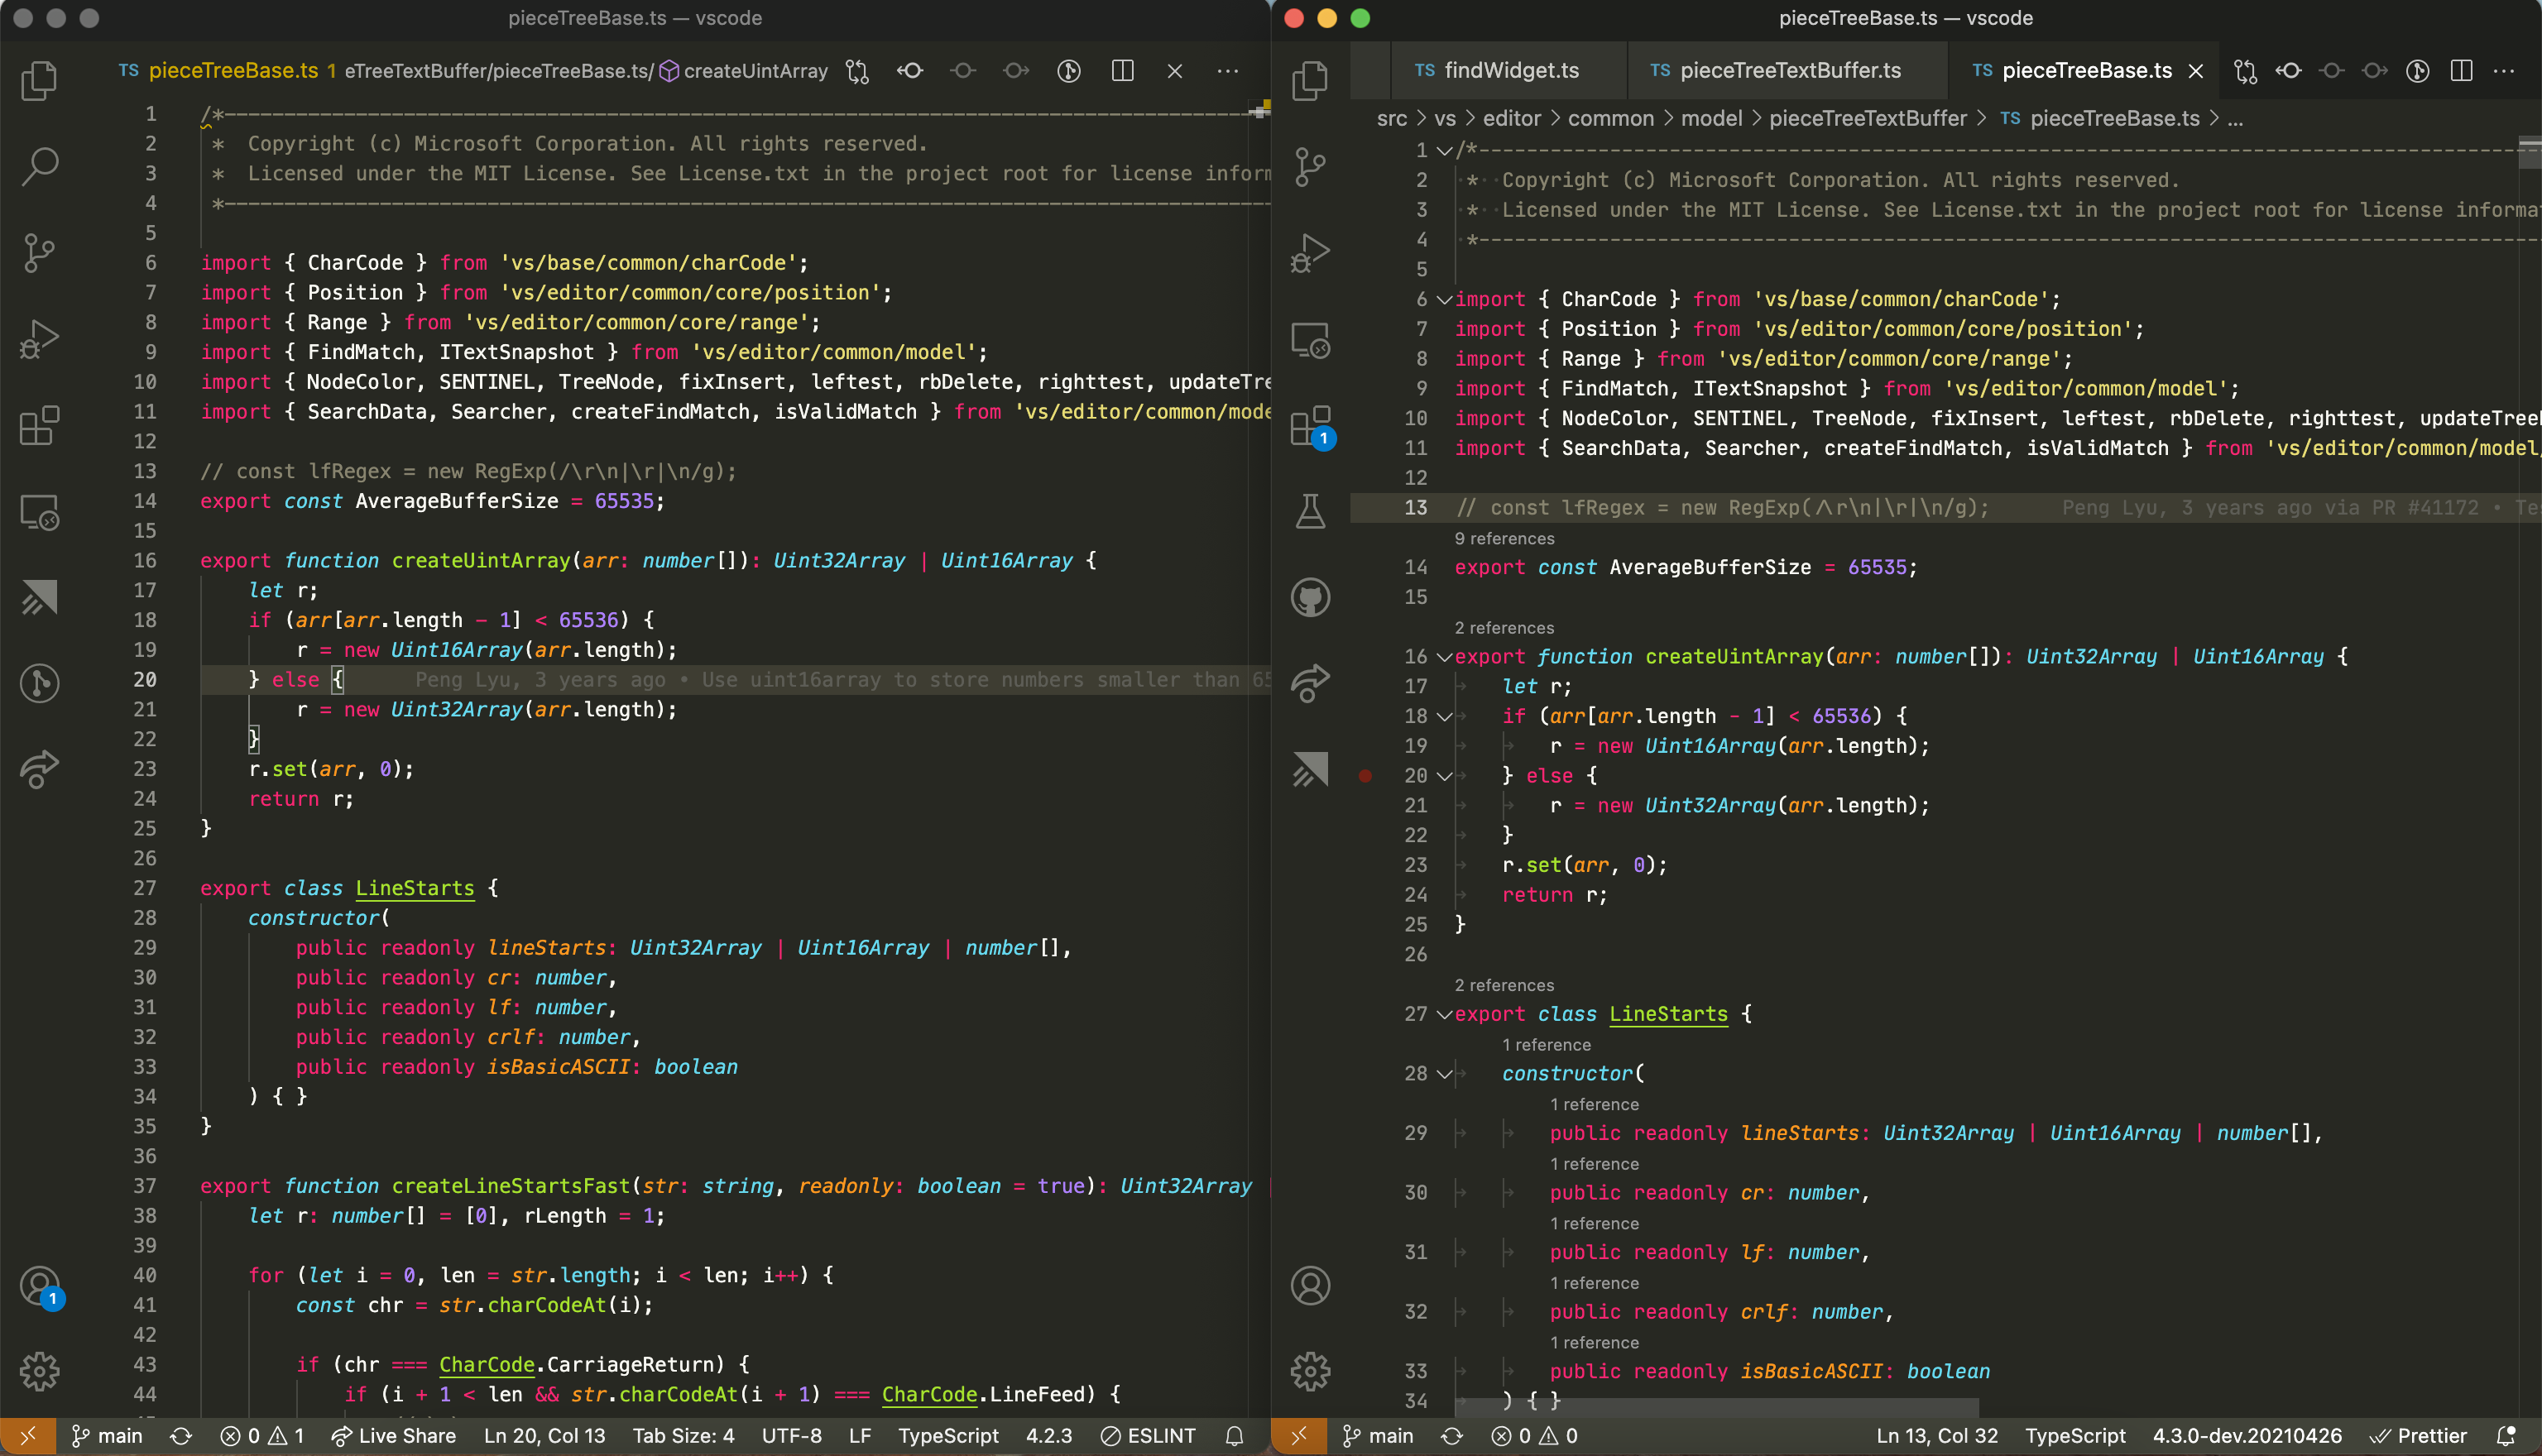Open Manage gear in left window

coord(39,1372)
